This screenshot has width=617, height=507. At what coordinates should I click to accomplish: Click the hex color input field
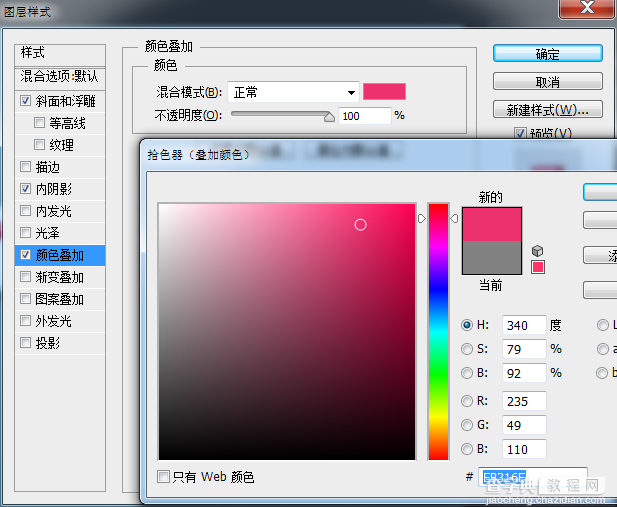click(x=533, y=477)
